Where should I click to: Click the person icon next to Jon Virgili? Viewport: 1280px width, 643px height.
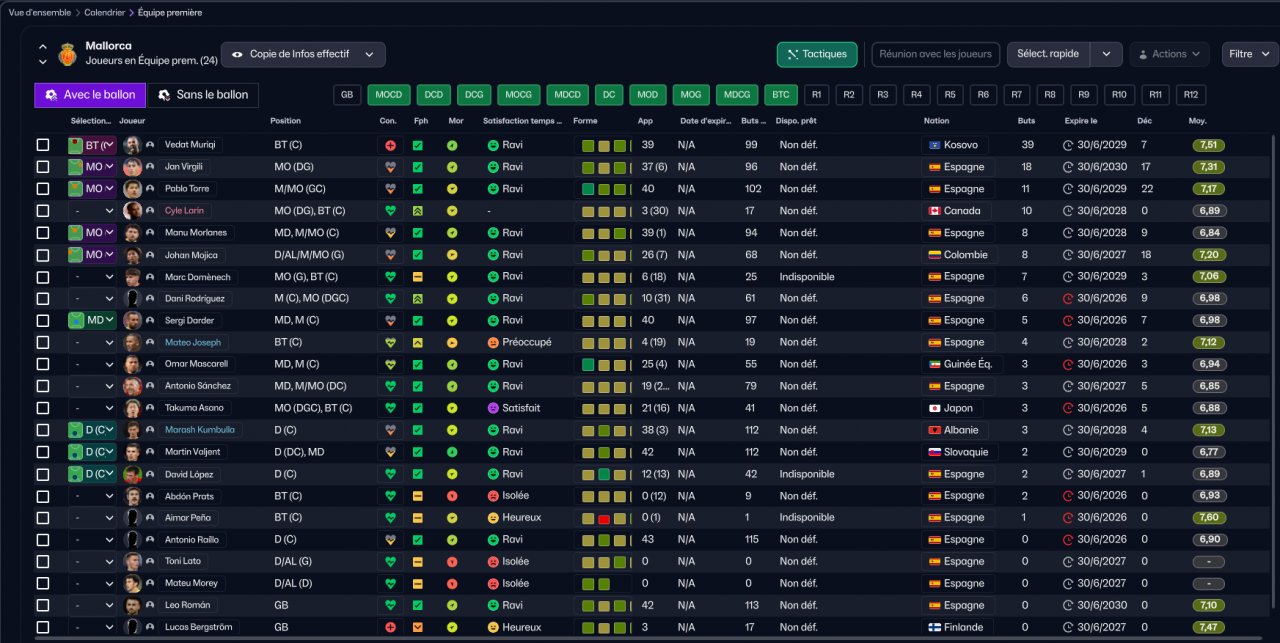click(150, 167)
